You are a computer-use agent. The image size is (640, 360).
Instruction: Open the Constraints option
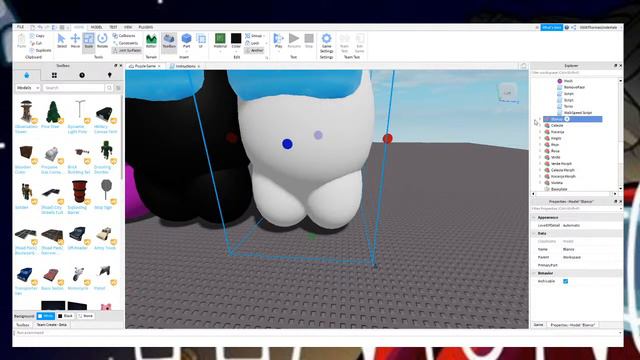click(x=125, y=43)
